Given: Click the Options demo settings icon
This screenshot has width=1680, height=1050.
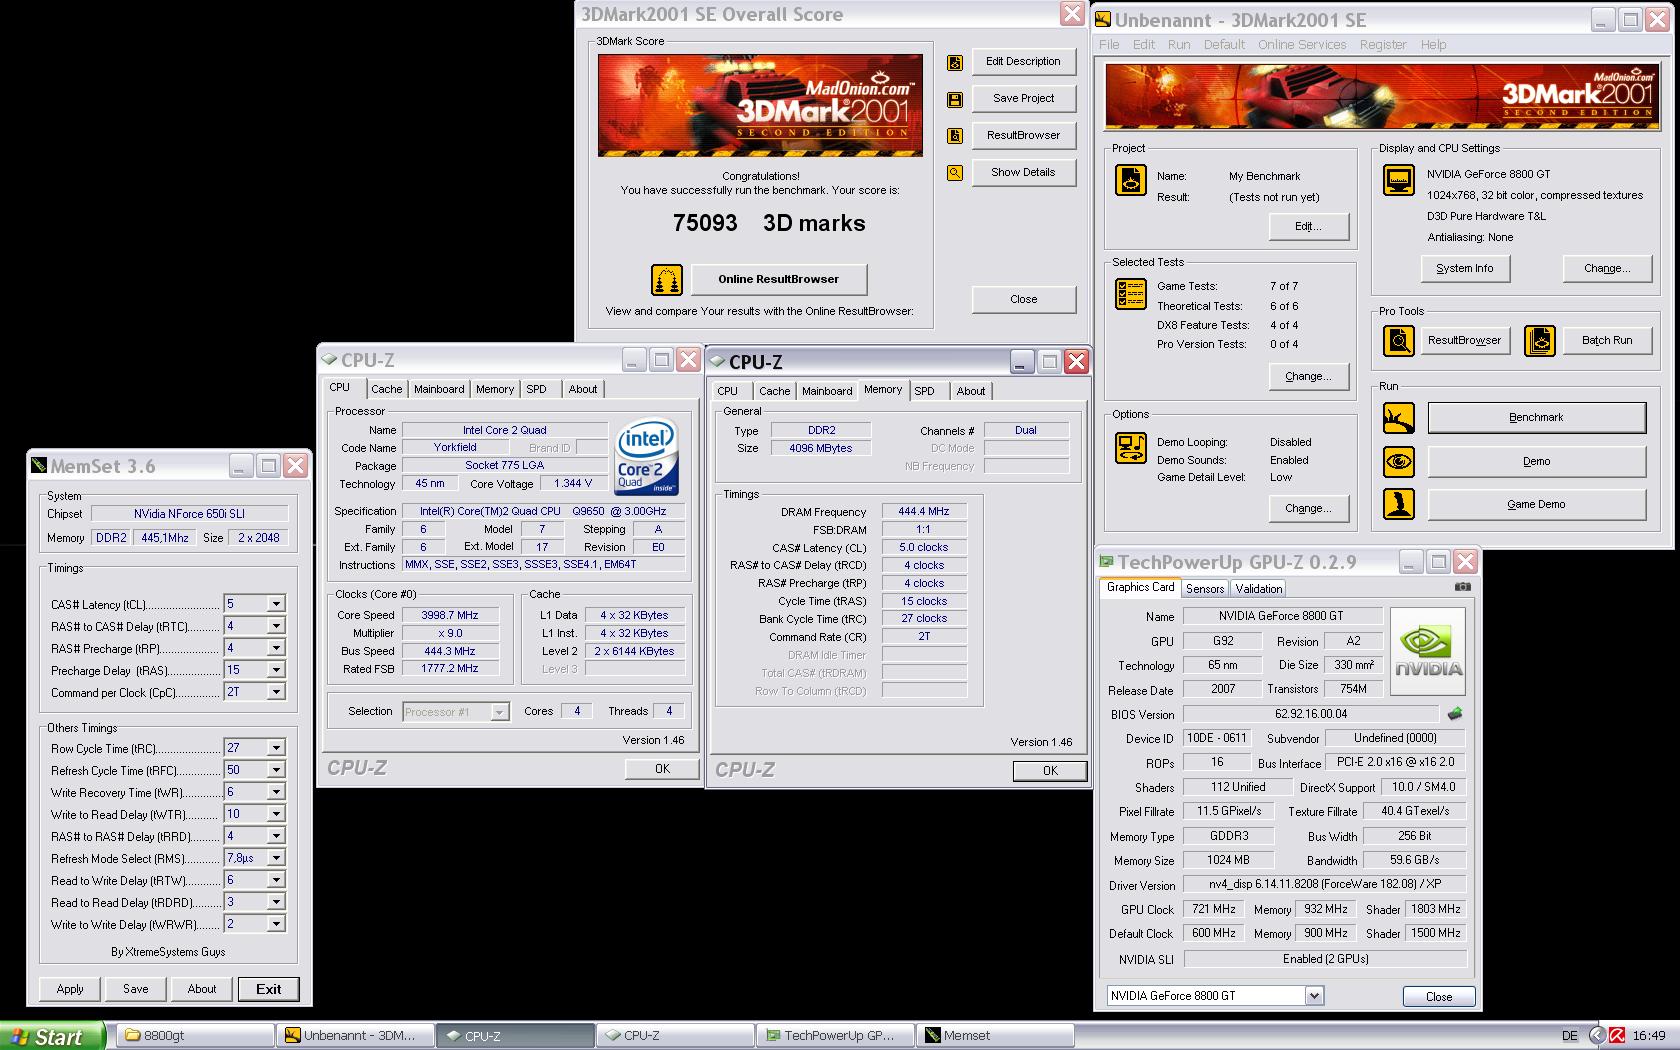Looking at the screenshot, I should point(1131,448).
